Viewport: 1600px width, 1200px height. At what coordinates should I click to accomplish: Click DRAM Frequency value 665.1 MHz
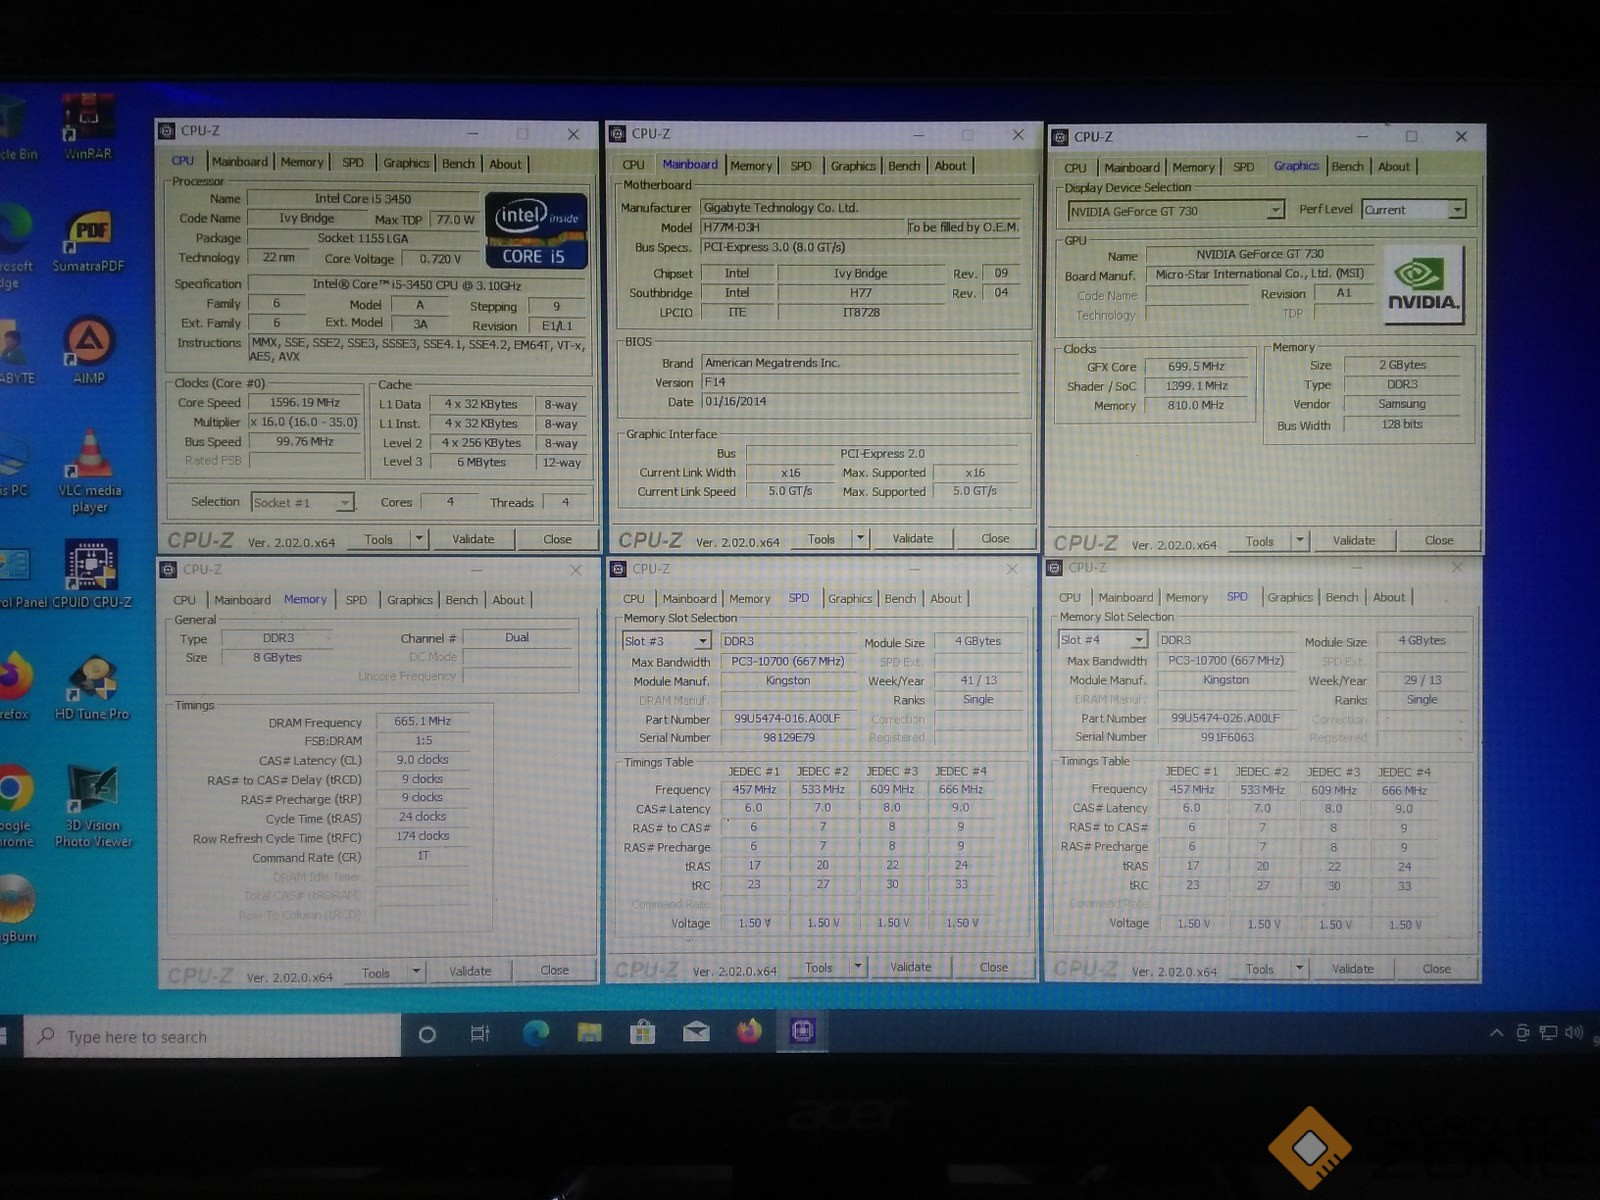[422, 721]
